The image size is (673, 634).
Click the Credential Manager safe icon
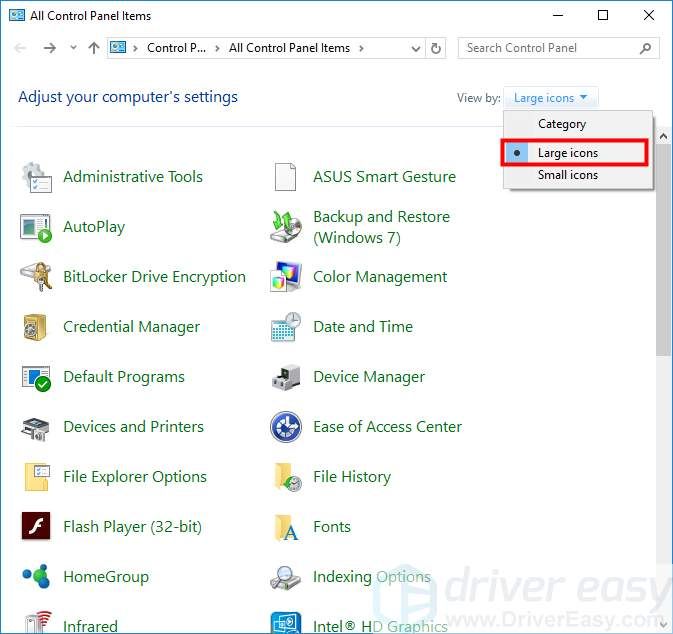36,327
